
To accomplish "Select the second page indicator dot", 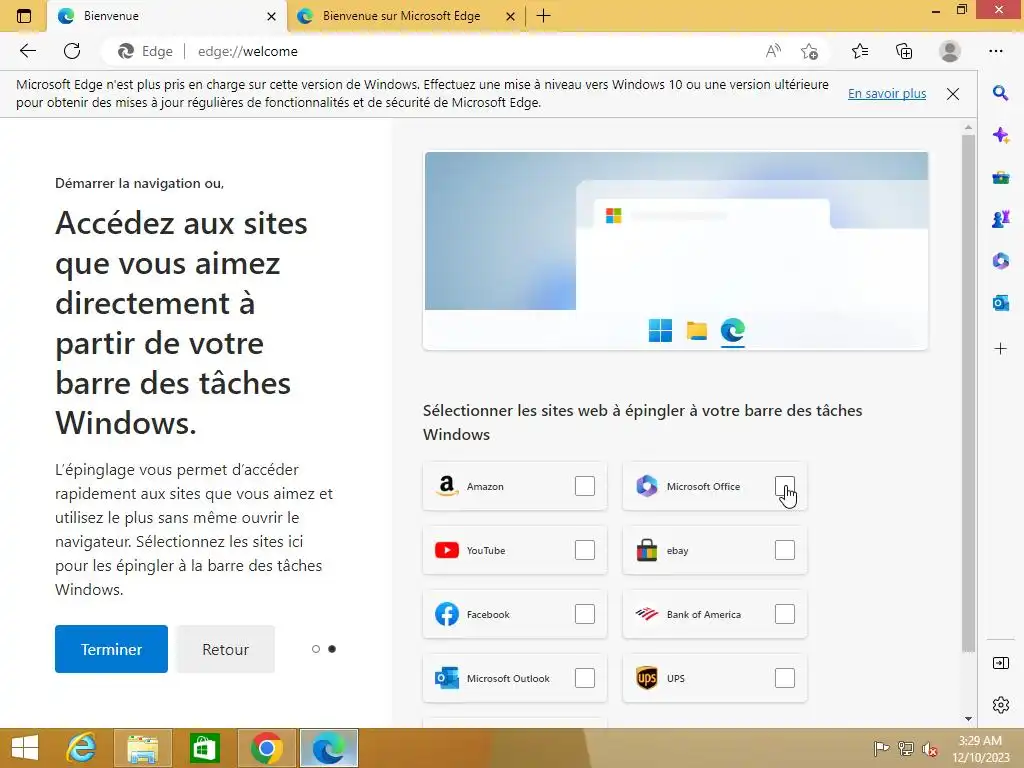I will click(x=332, y=649).
